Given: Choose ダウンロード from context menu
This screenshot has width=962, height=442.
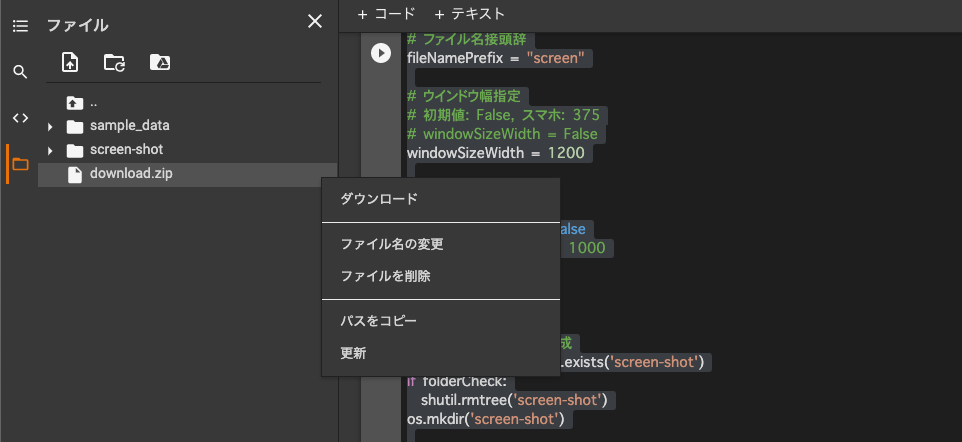Looking at the screenshot, I should (441, 199).
